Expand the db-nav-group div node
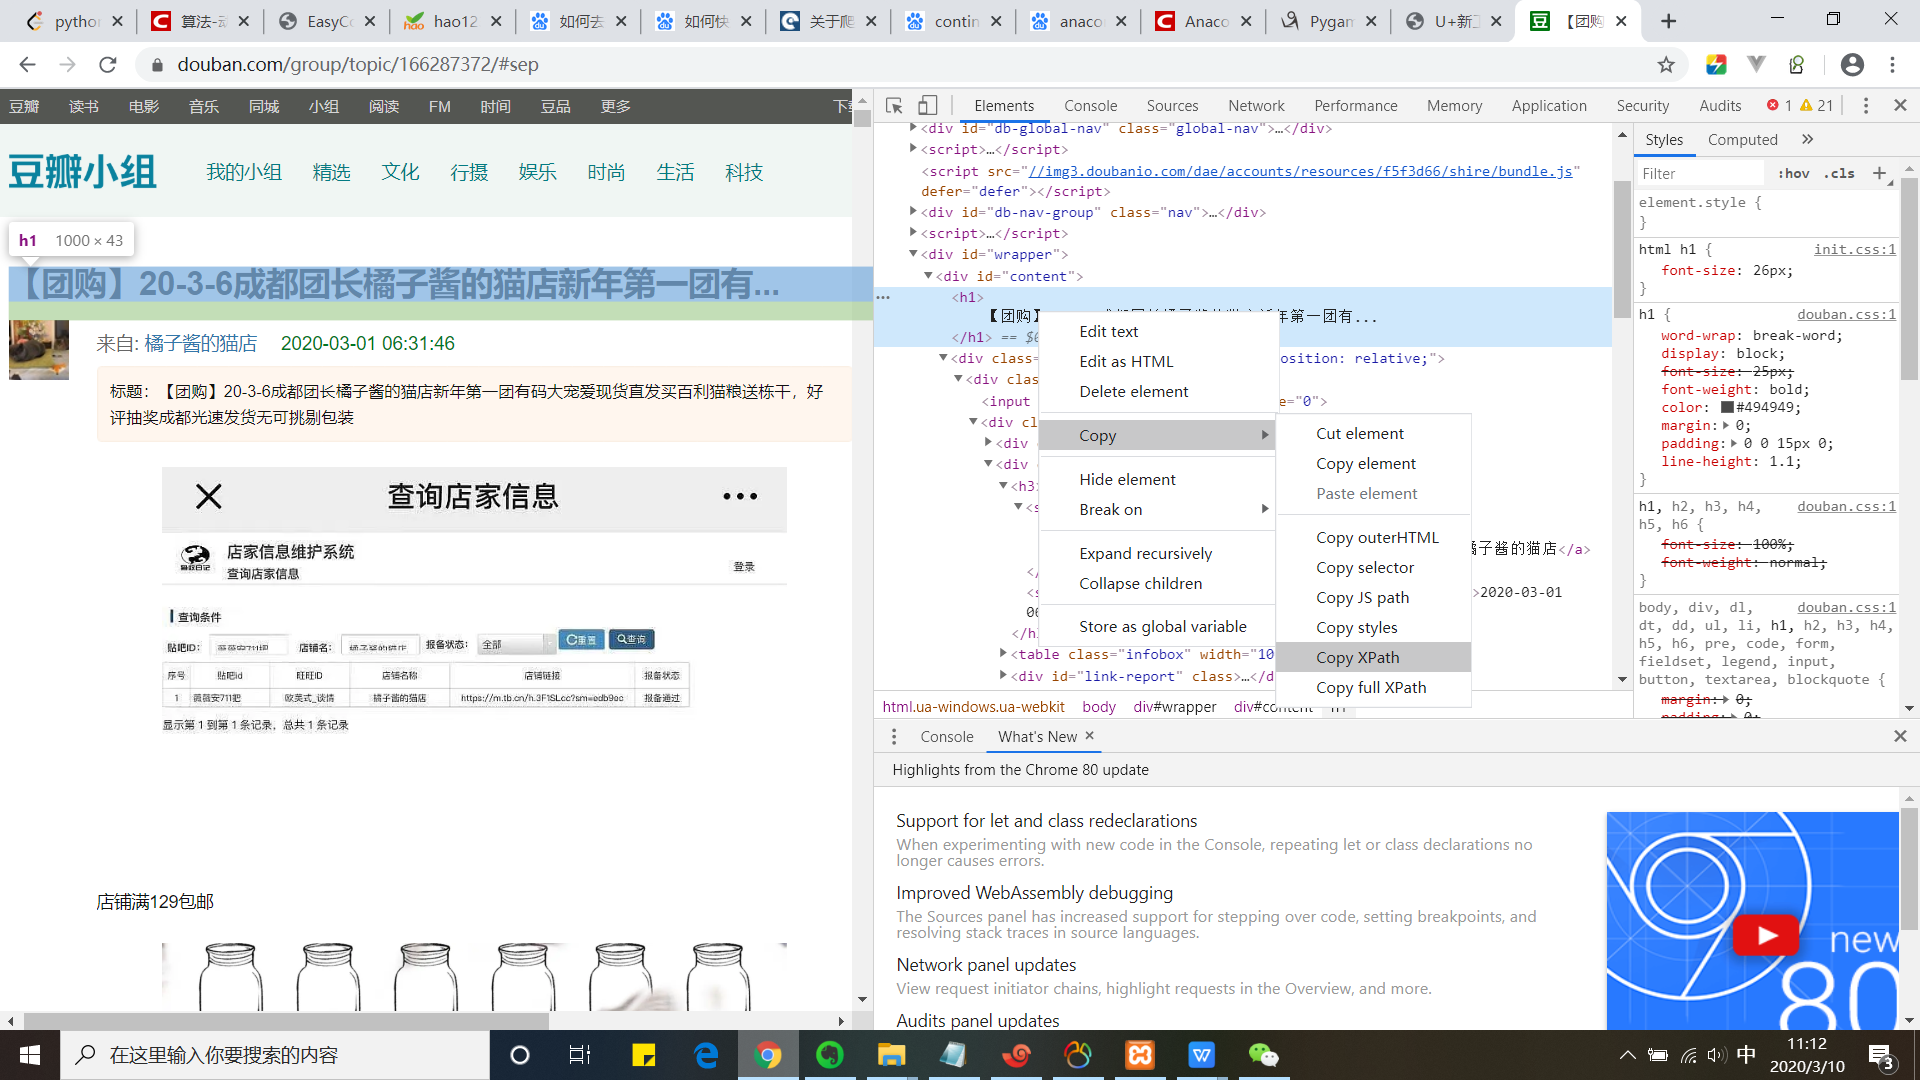This screenshot has width=1920, height=1080. tap(913, 212)
